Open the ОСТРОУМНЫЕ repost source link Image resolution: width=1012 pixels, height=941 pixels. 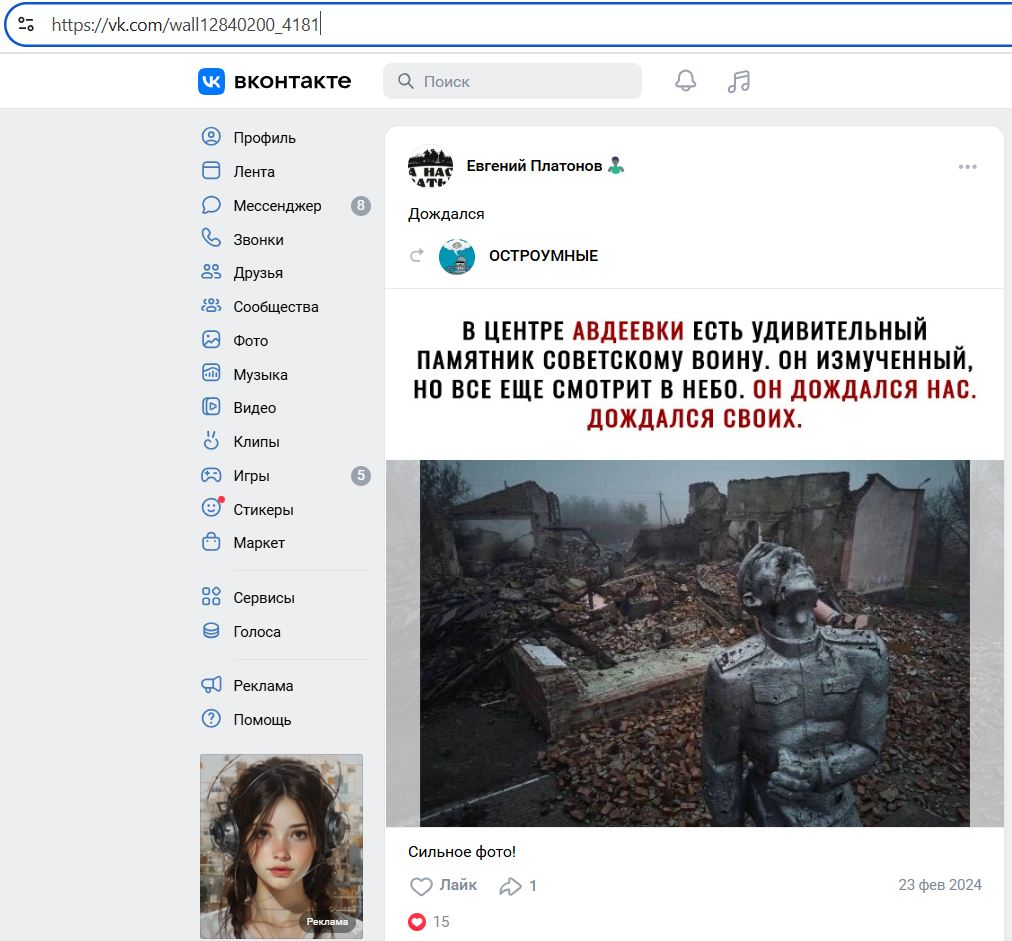(543, 256)
